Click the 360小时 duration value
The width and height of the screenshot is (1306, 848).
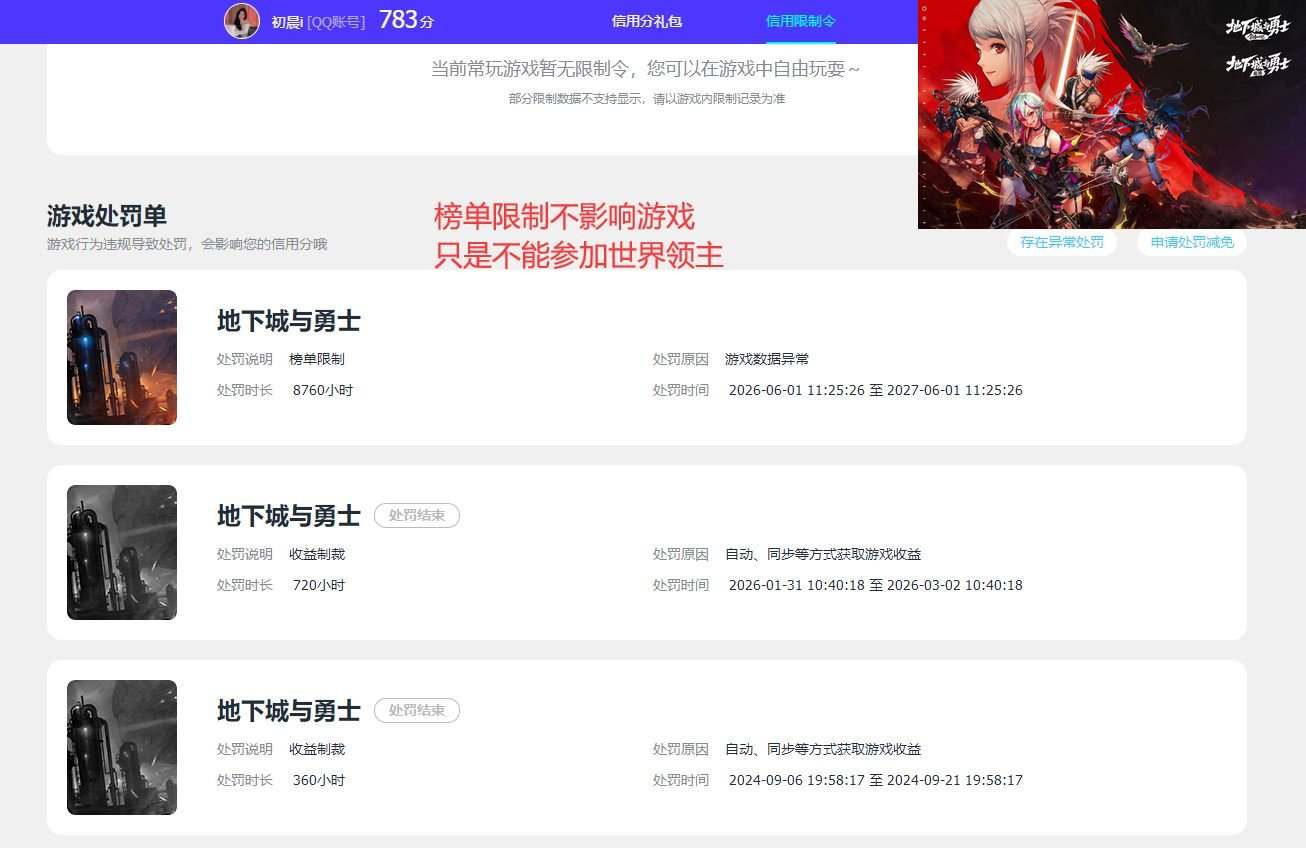tap(319, 780)
